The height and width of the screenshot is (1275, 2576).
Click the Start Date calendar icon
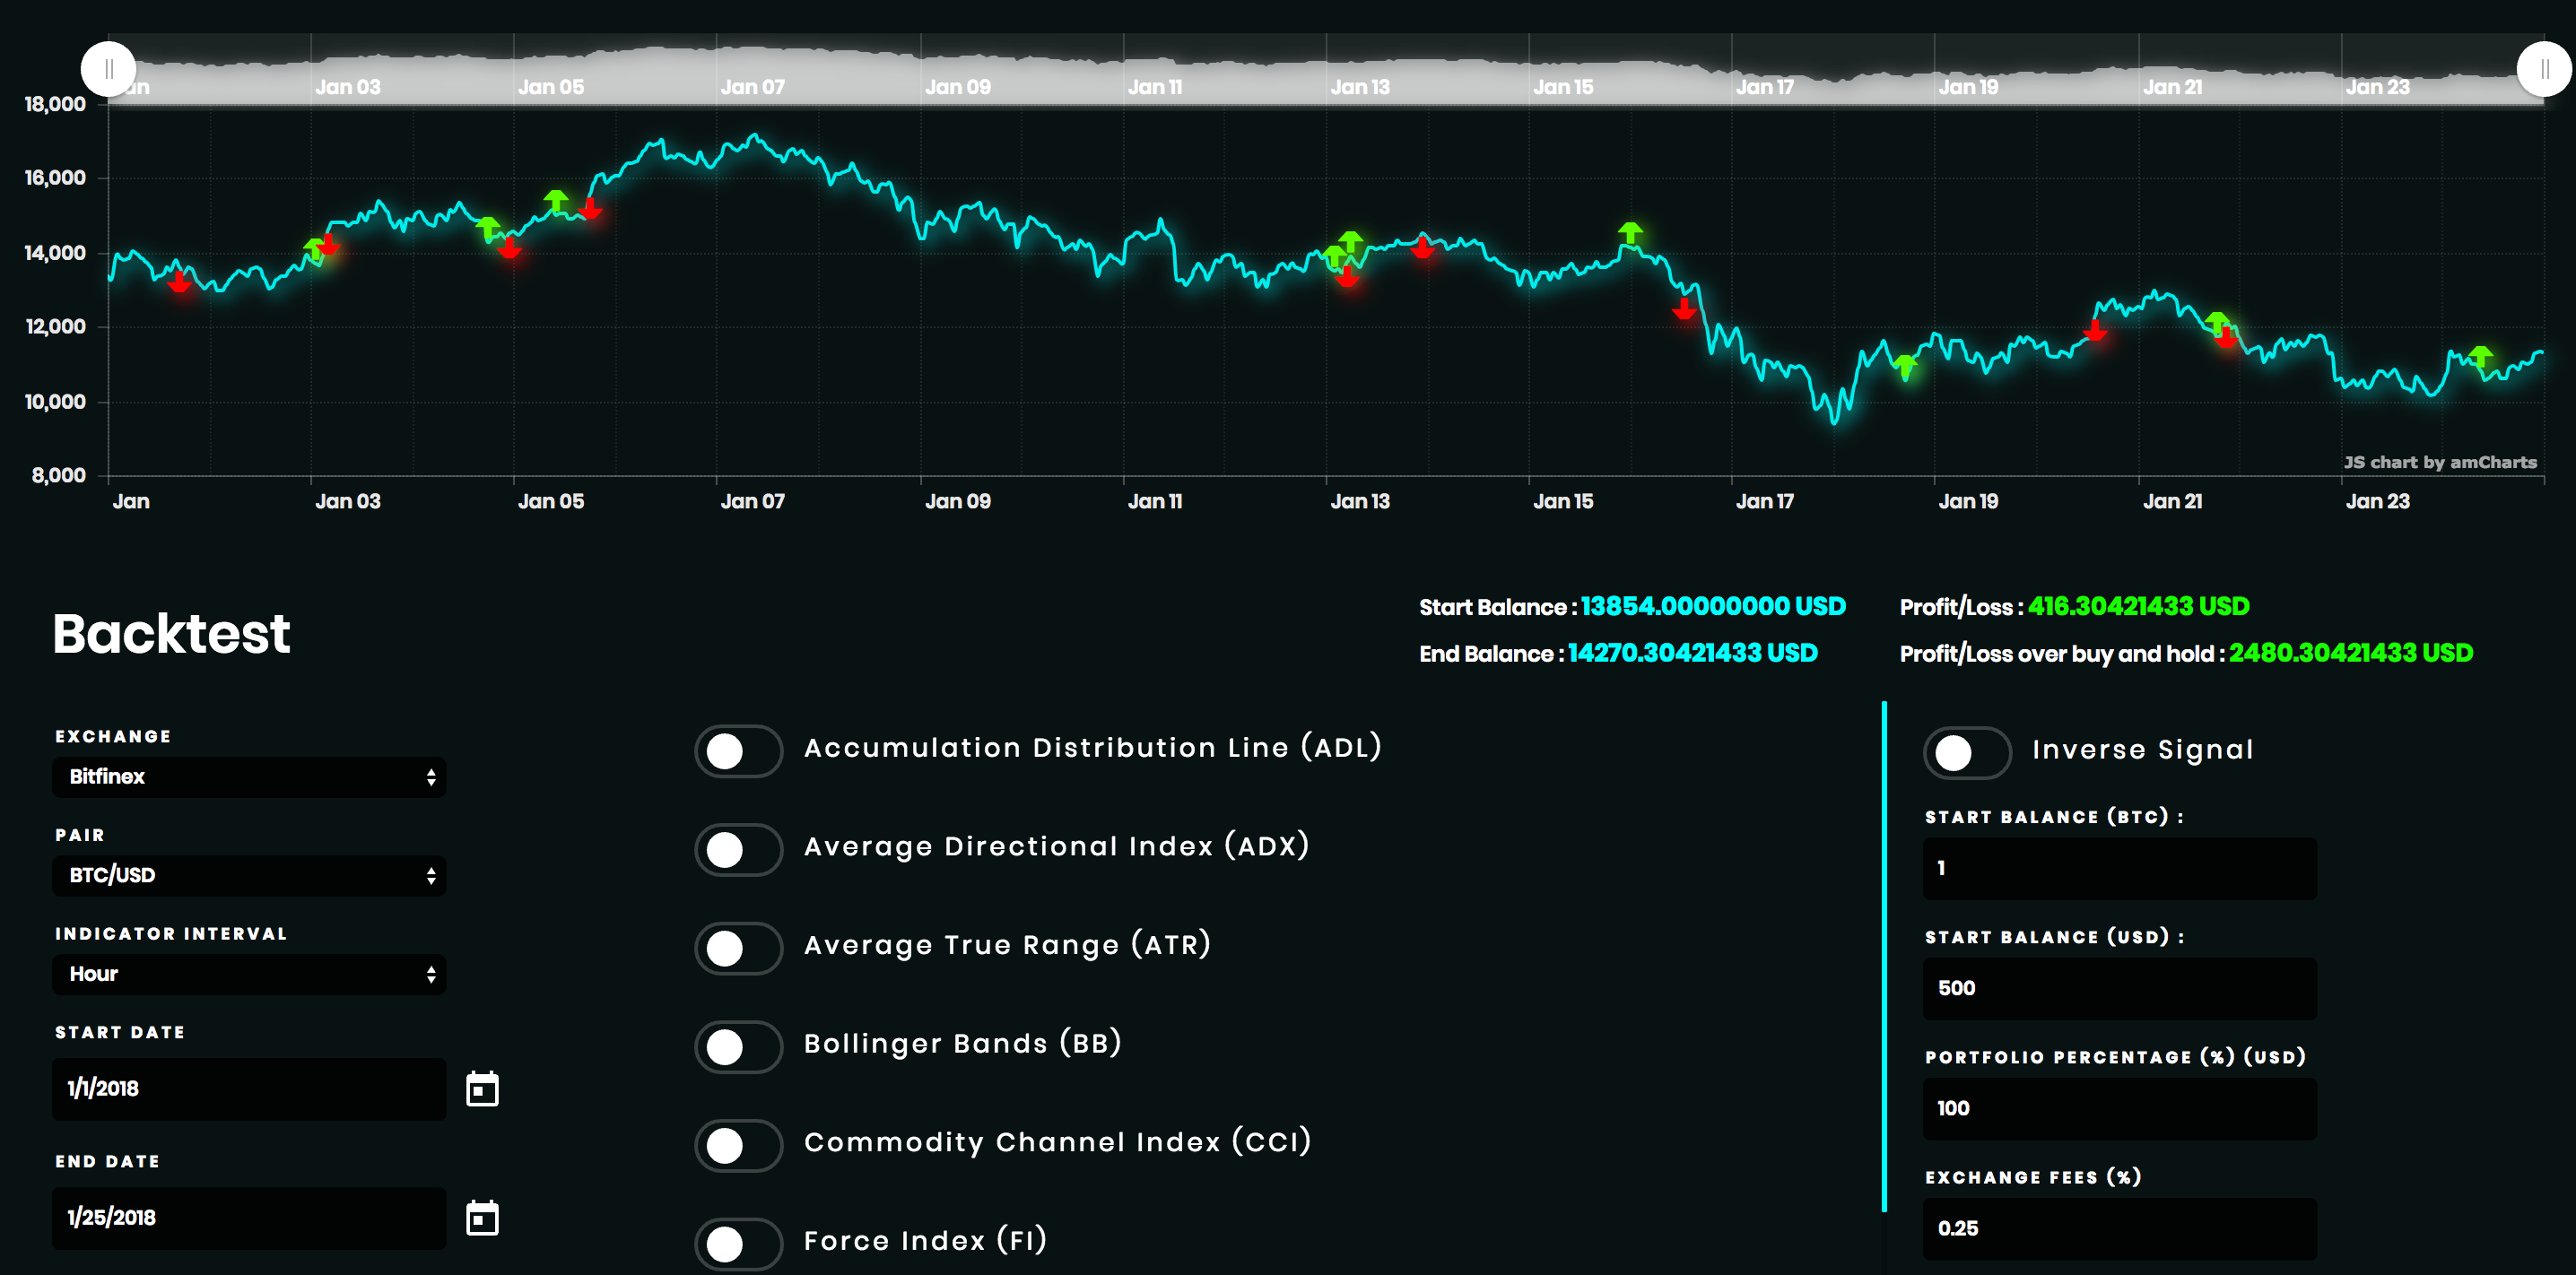pos(484,1088)
